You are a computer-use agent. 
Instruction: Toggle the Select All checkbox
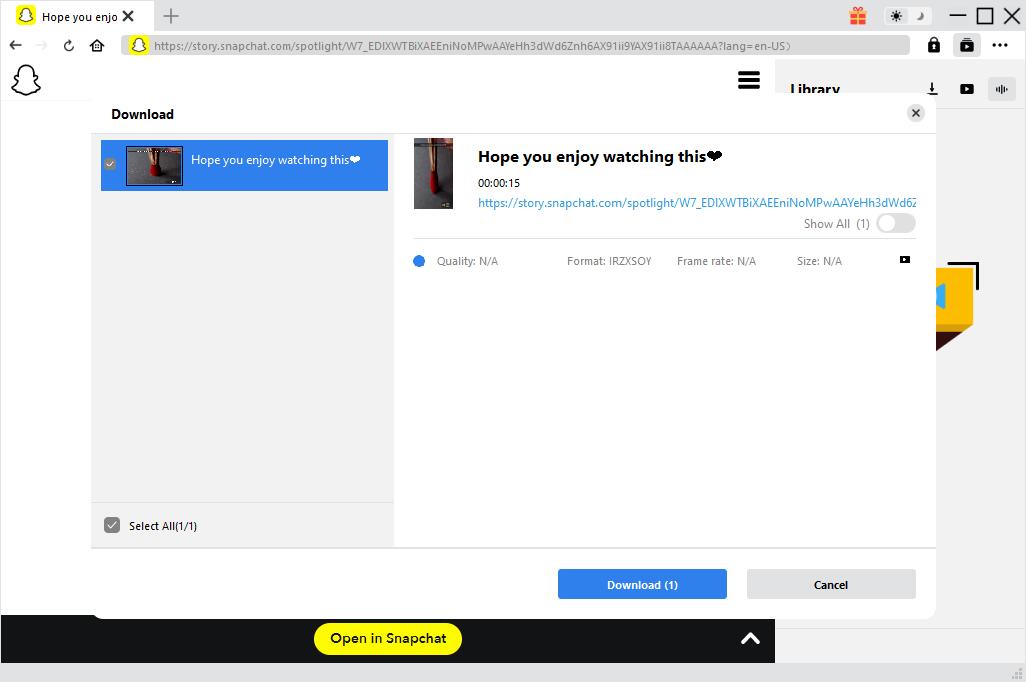(112, 525)
